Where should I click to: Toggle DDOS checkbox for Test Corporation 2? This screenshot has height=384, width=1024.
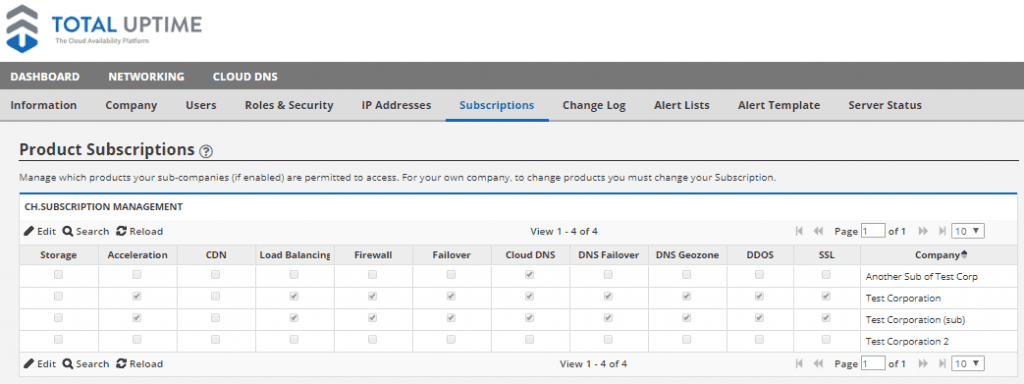coord(760,340)
